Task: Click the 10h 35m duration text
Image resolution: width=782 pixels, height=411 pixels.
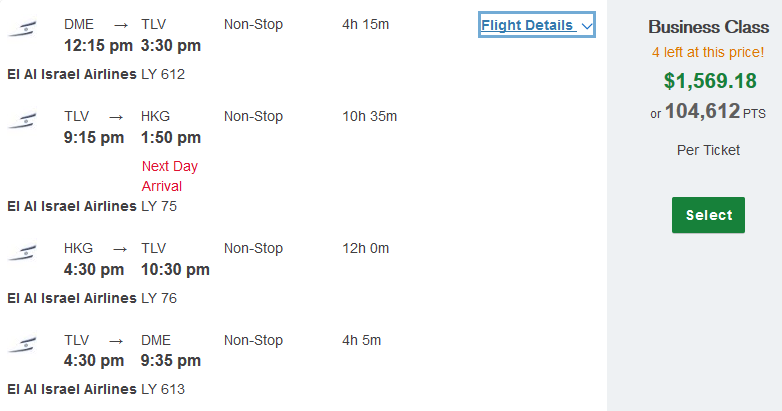Action: (370, 116)
